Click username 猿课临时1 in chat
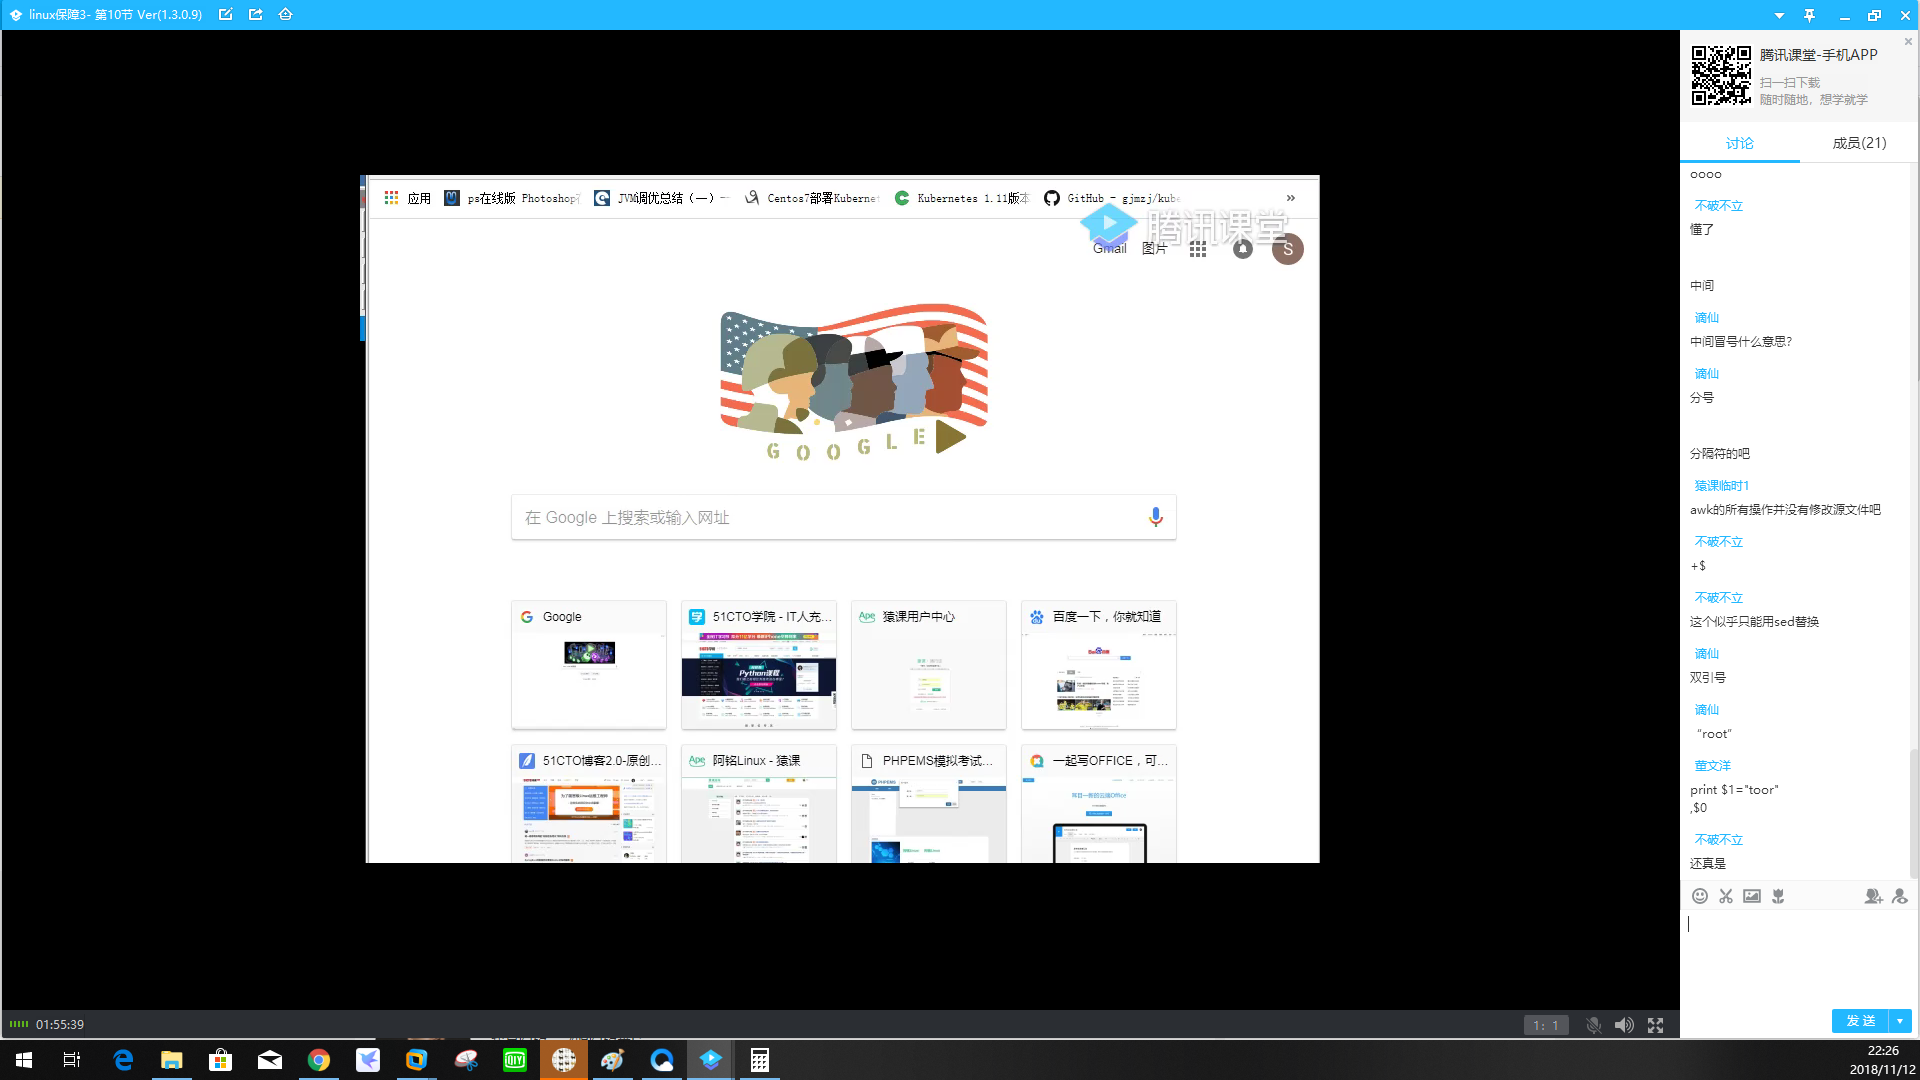The height and width of the screenshot is (1080, 1920). (1721, 486)
